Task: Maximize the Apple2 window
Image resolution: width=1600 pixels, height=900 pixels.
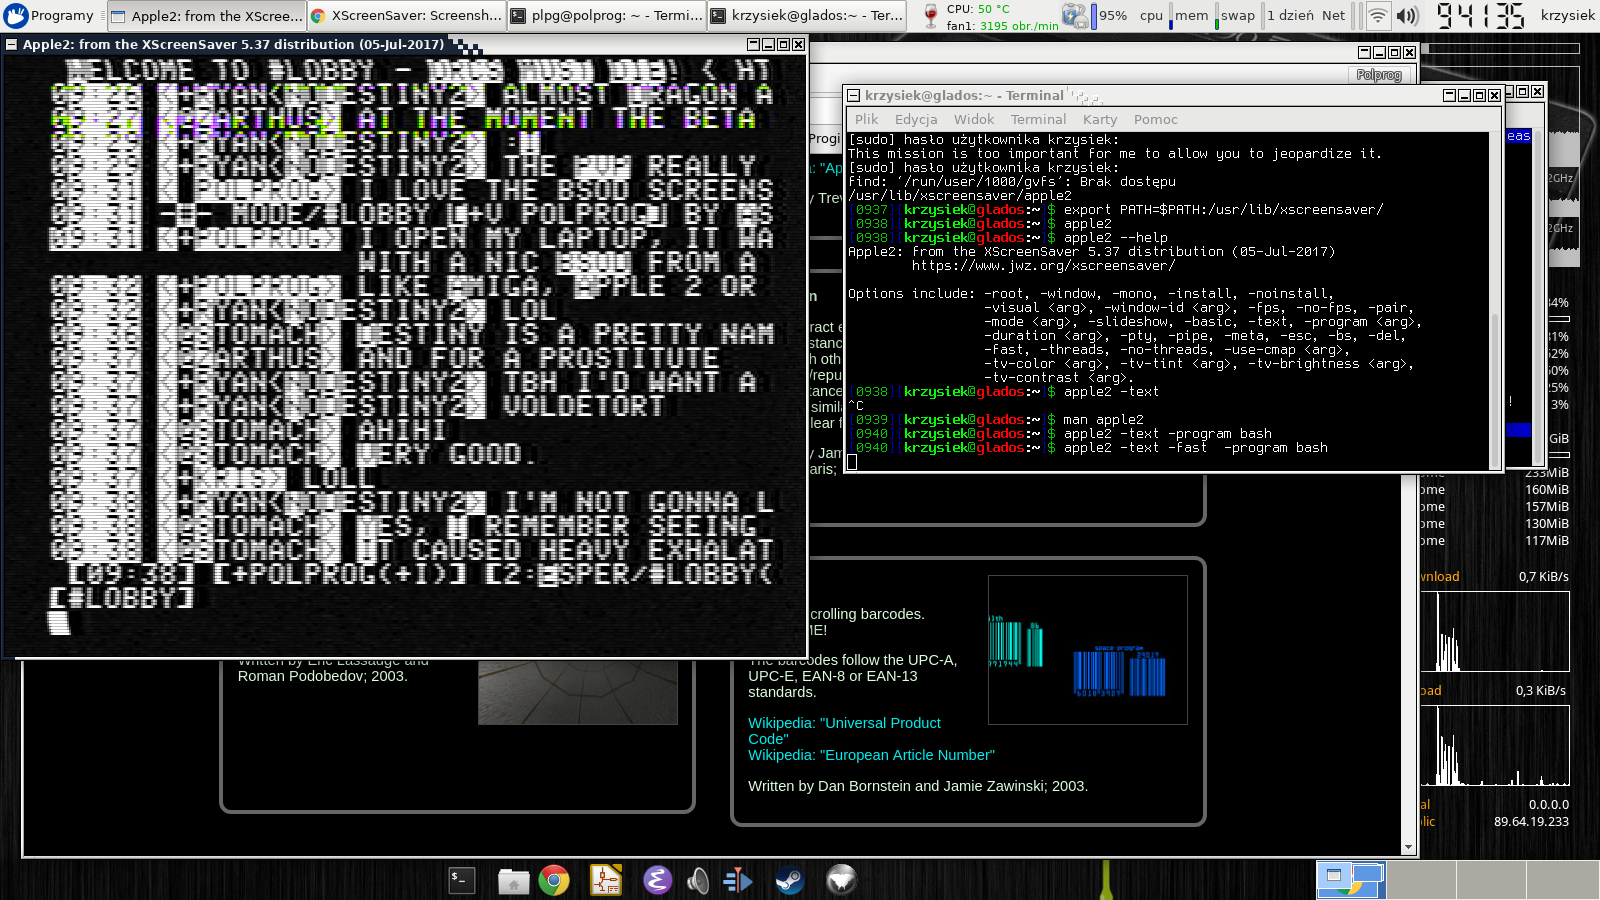Action: point(783,44)
